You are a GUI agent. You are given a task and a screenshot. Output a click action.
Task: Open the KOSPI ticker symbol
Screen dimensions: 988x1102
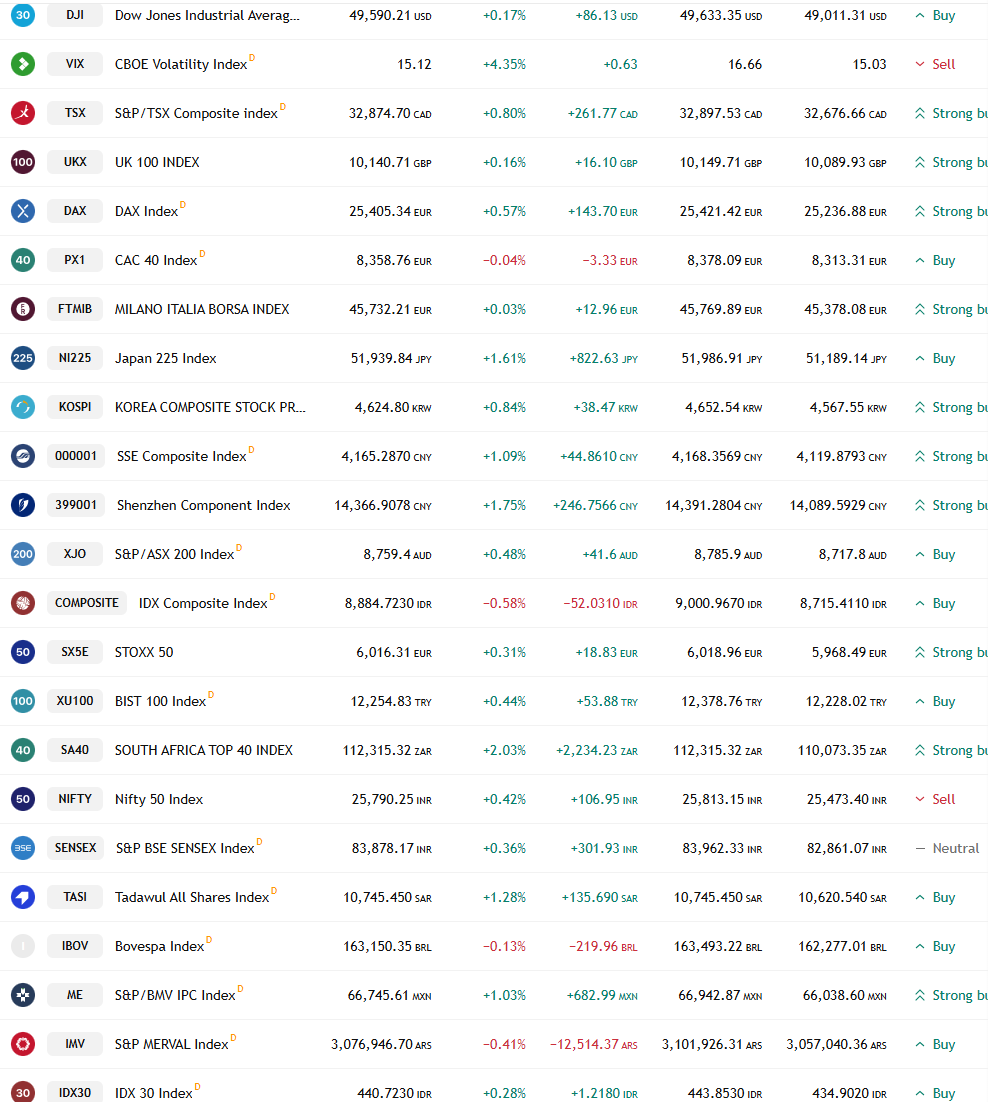tap(75, 407)
